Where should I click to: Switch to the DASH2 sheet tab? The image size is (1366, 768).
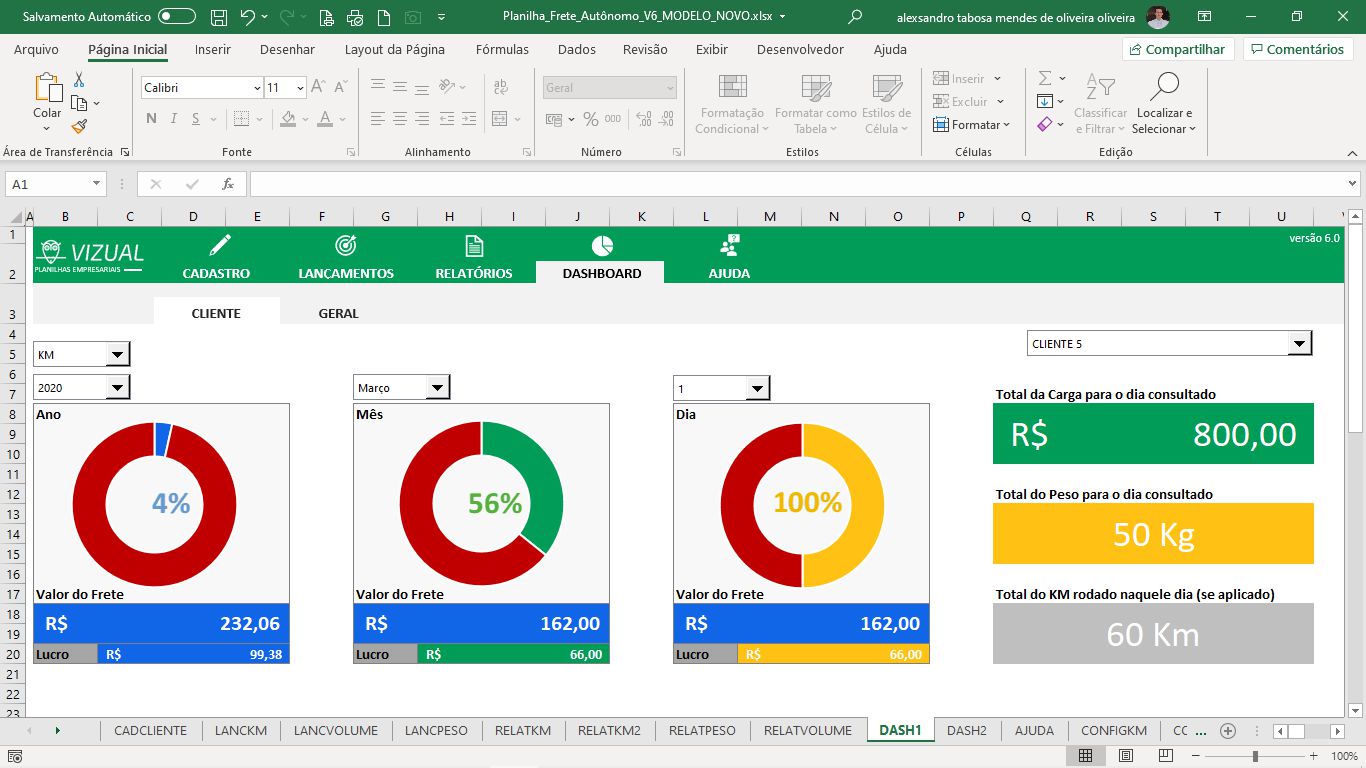[966, 730]
